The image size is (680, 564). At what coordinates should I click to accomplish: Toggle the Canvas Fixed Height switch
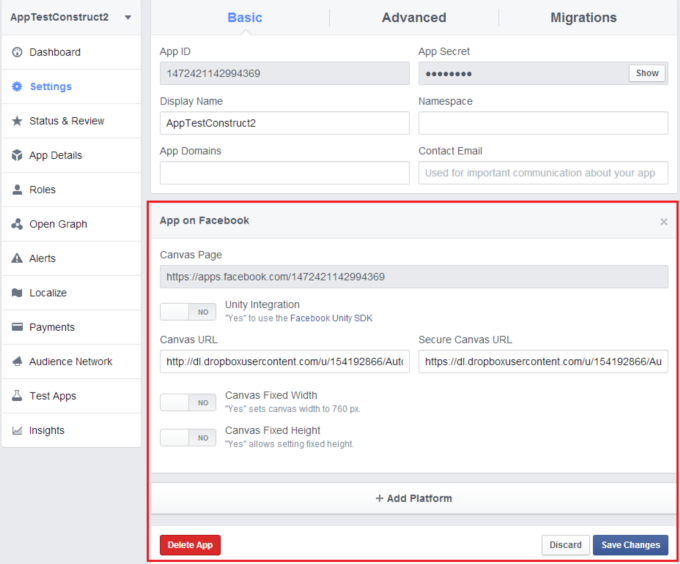[x=188, y=437]
